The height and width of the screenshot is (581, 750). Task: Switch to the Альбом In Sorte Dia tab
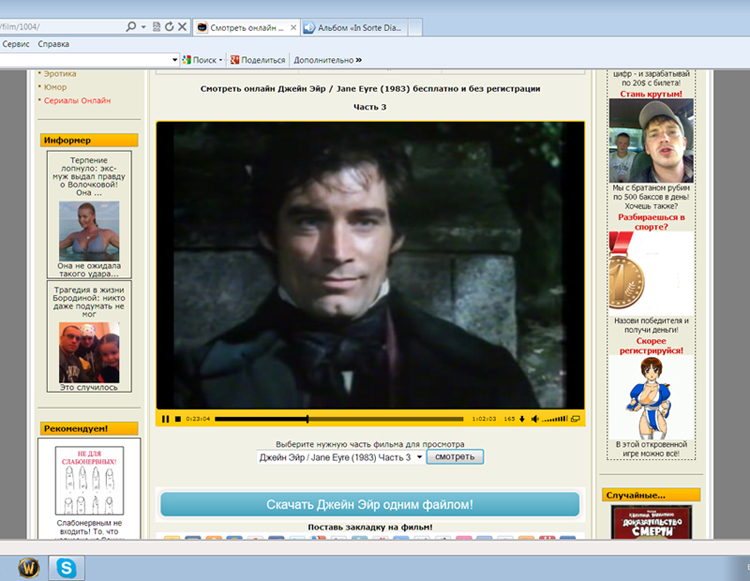coord(354,28)
